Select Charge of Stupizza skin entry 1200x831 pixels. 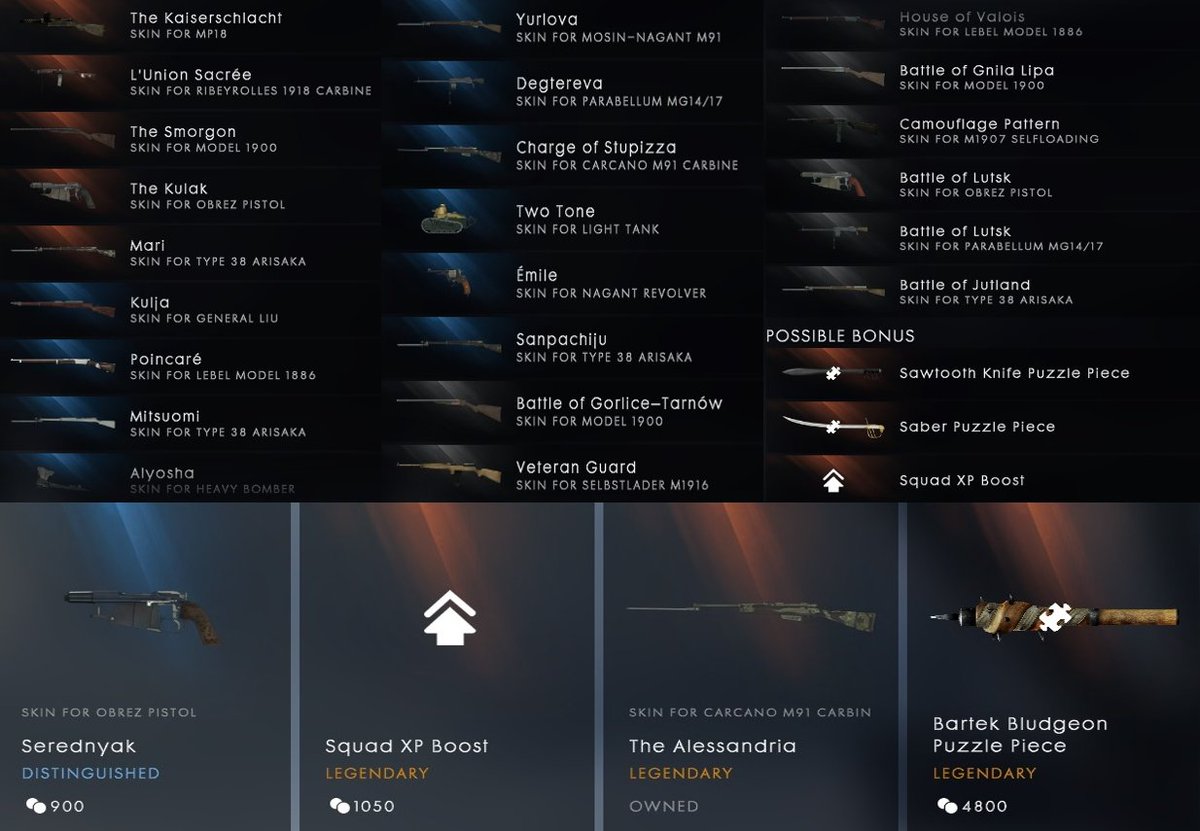pyautogui.click(x=572, y=156)
